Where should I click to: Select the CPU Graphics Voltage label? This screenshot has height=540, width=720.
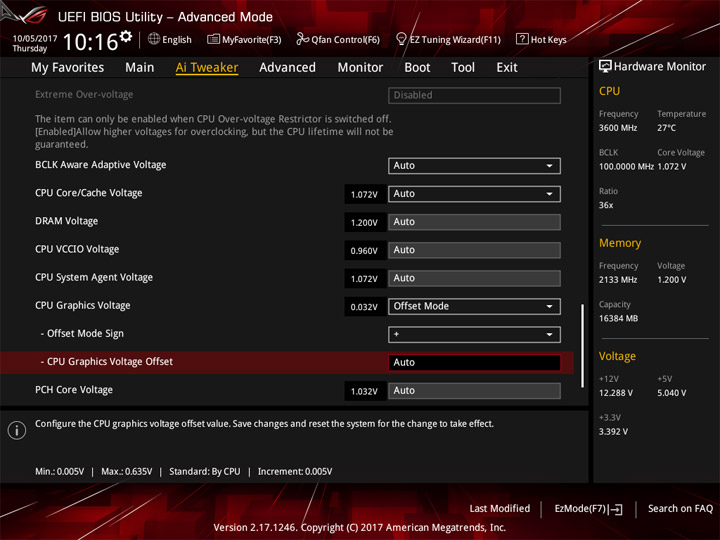click(x=83, y=305)
